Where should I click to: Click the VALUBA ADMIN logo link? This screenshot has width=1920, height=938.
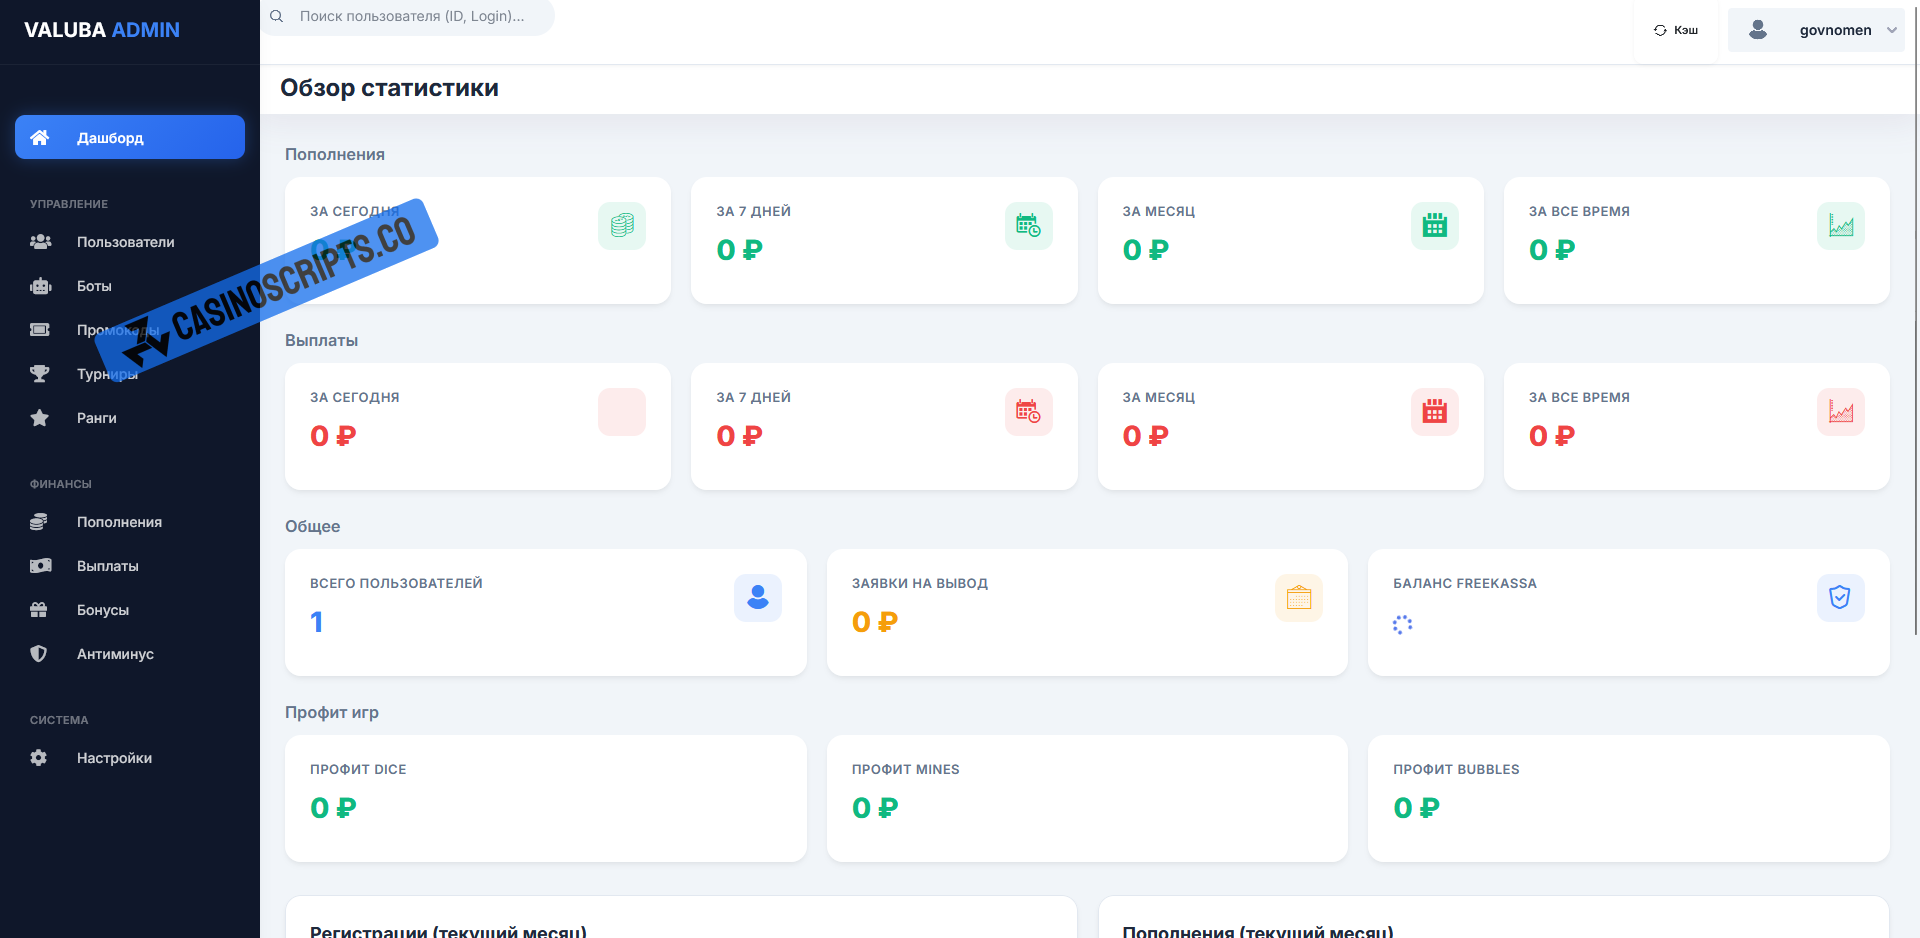point(102,30)
